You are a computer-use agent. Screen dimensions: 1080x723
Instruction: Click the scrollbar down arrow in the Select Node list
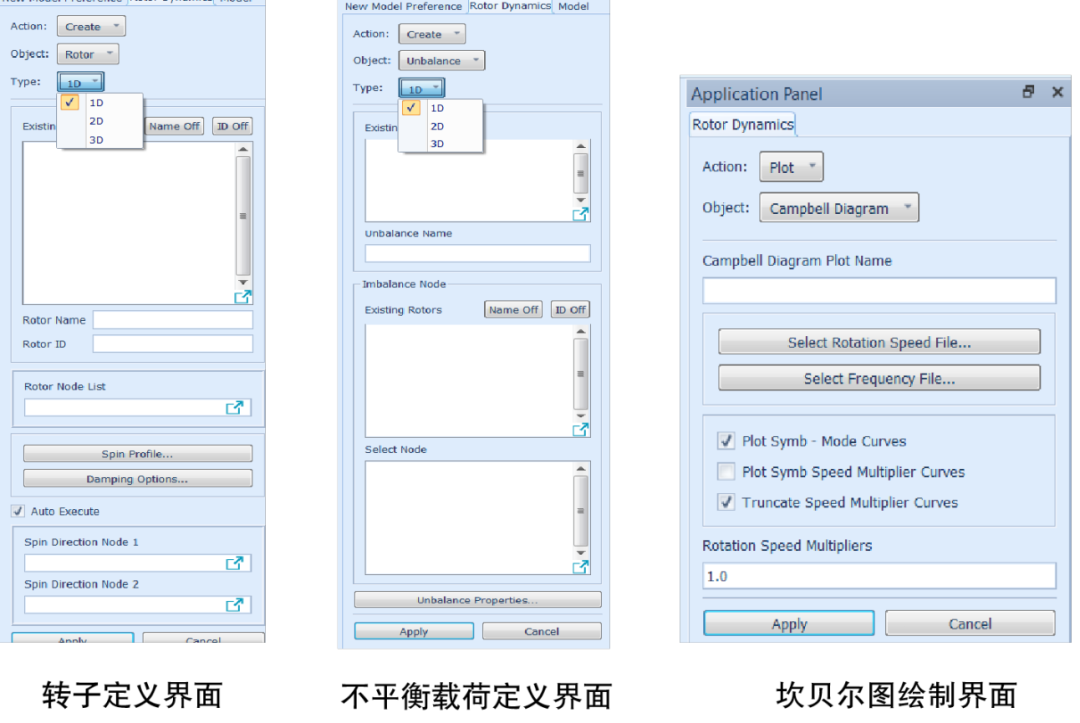581,553
